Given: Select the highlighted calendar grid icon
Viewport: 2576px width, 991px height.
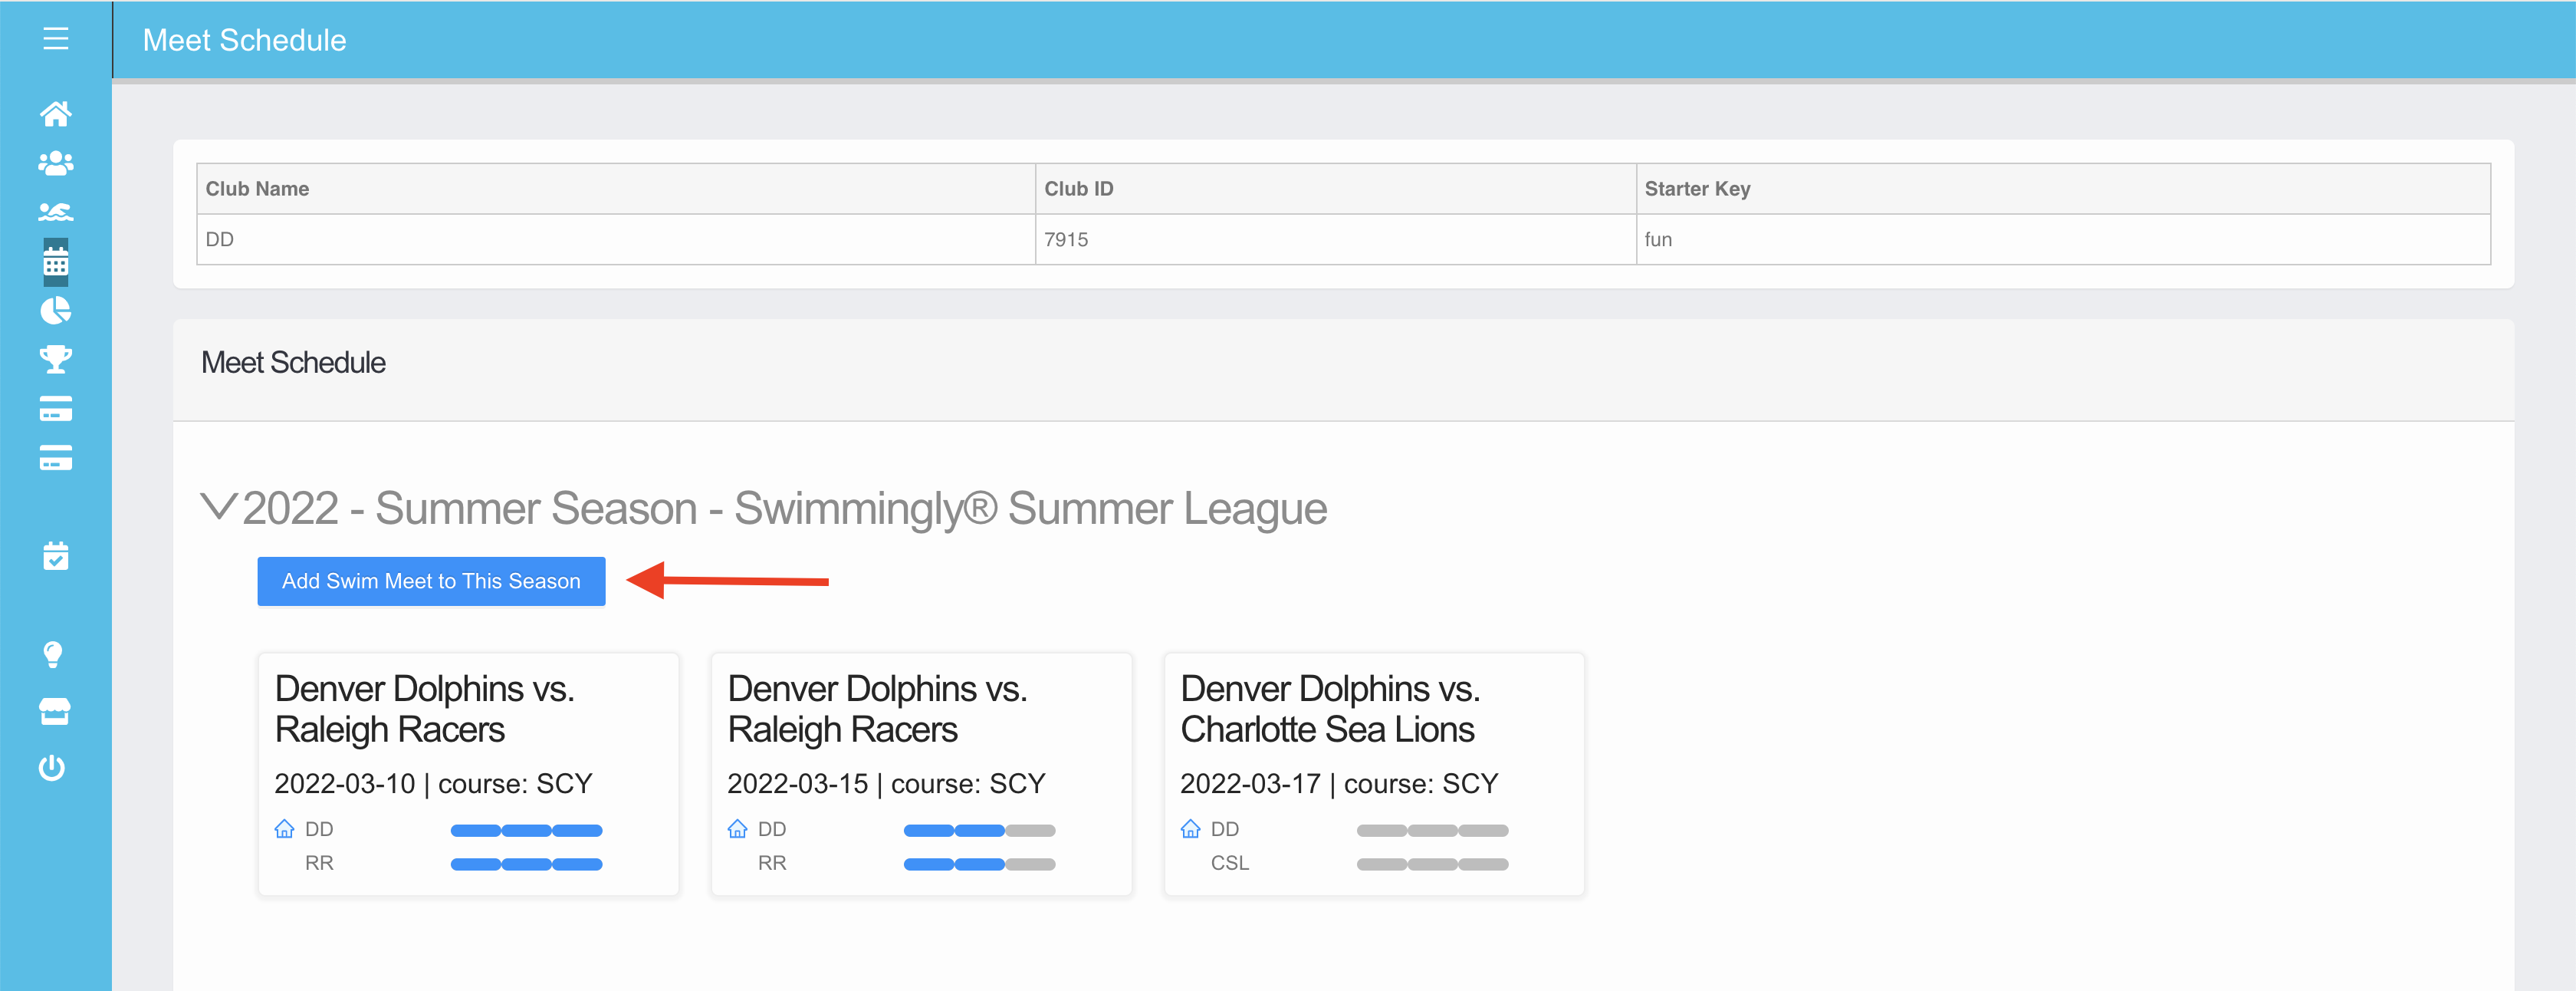Looking at the screenshot, I should click(x=56, y=263).
